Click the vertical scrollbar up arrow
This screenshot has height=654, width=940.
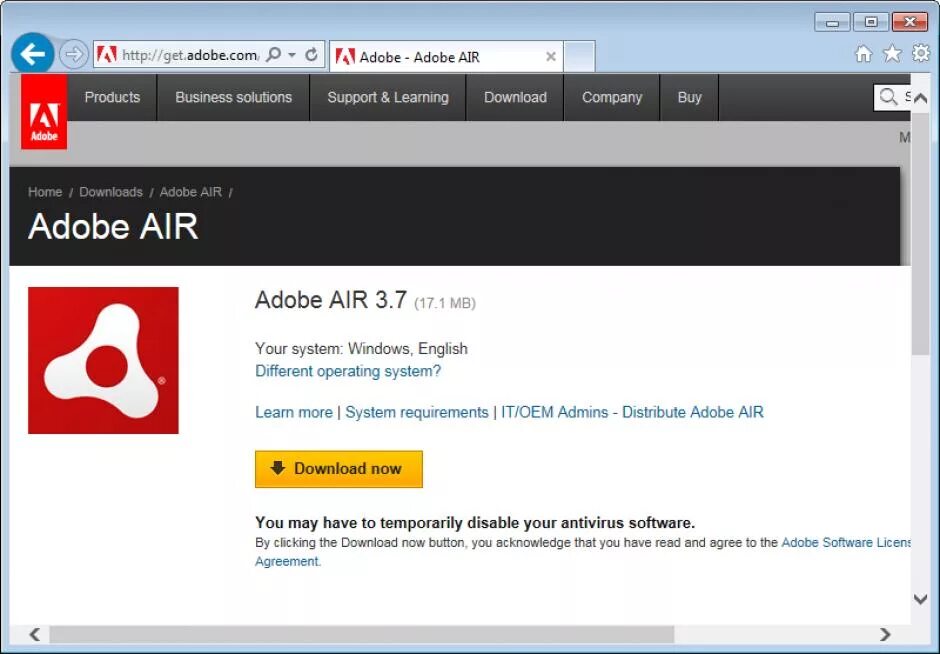[920, 98]
